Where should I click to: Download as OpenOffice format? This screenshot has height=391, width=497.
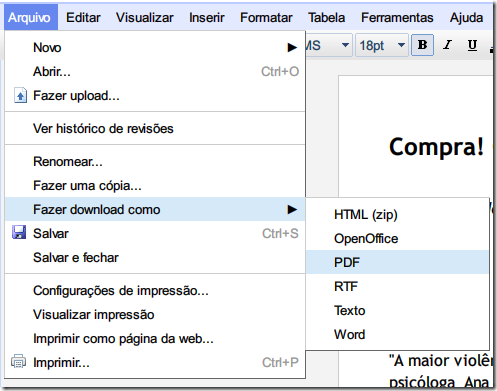click(397, 238)
